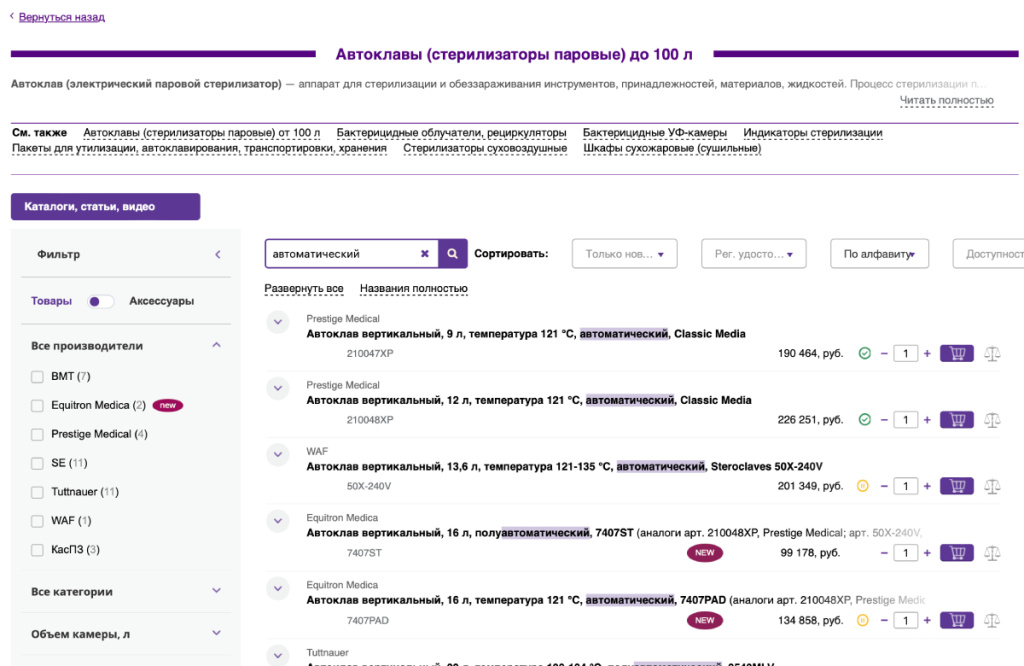This screenshot has width=1024, height=666.
Task: Click the yellow availability icon for 7407PAD
Action: tap(863, 620)
